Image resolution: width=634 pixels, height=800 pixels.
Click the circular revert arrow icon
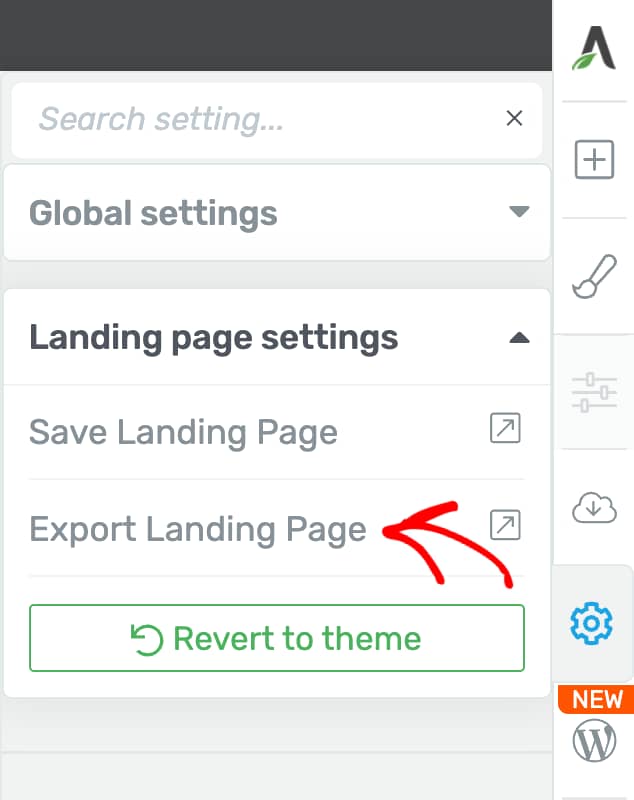[146, 640]
